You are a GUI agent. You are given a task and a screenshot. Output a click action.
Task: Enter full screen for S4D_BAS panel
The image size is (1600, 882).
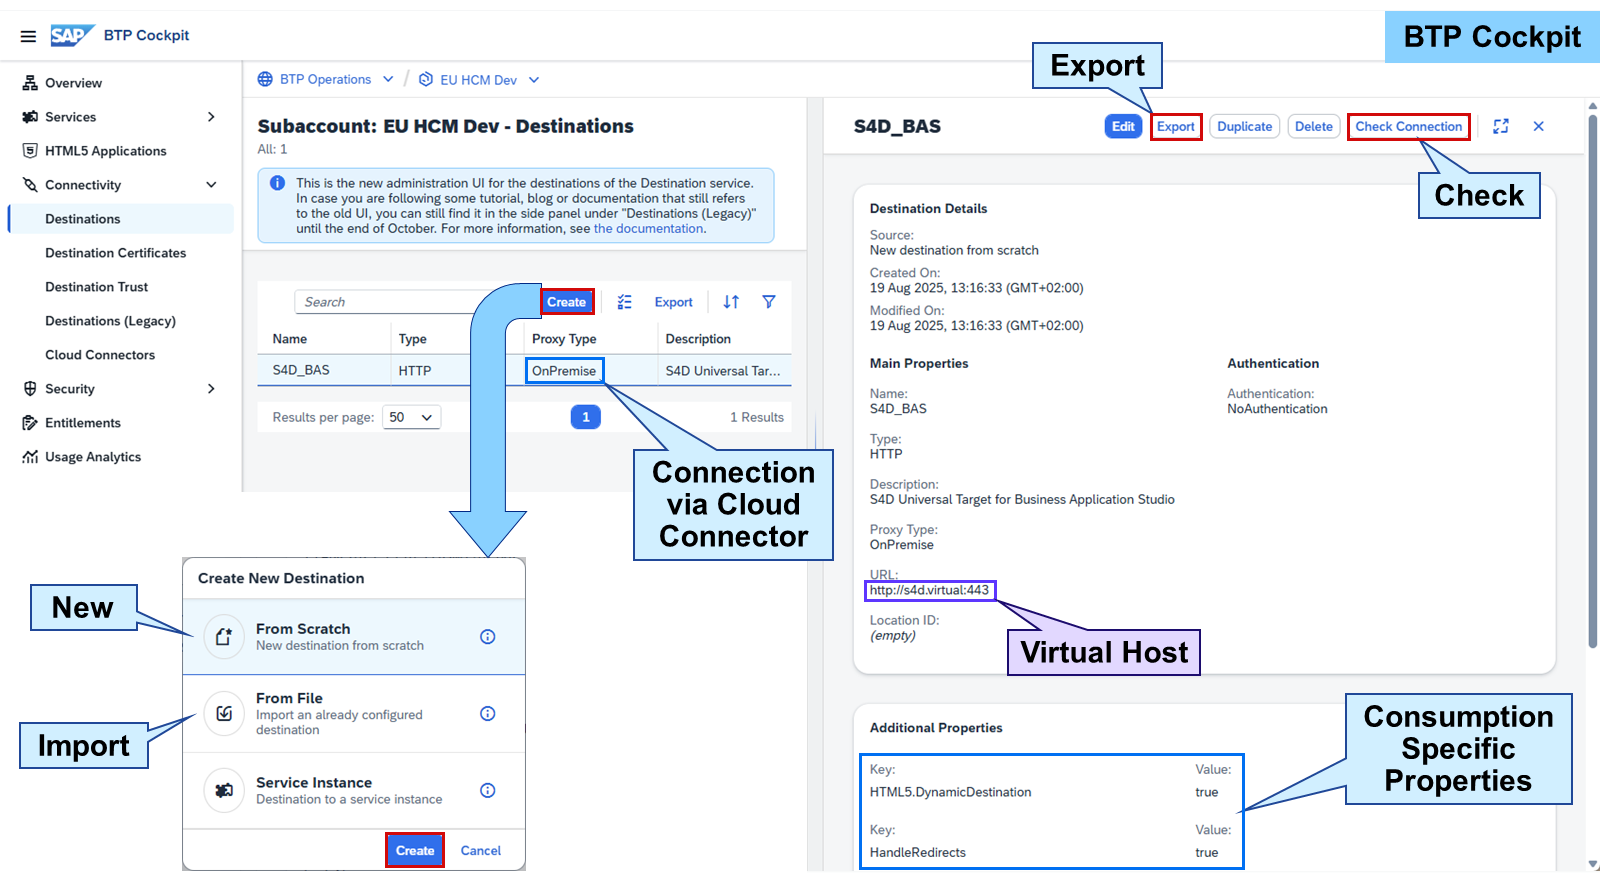click(1501, 126)
